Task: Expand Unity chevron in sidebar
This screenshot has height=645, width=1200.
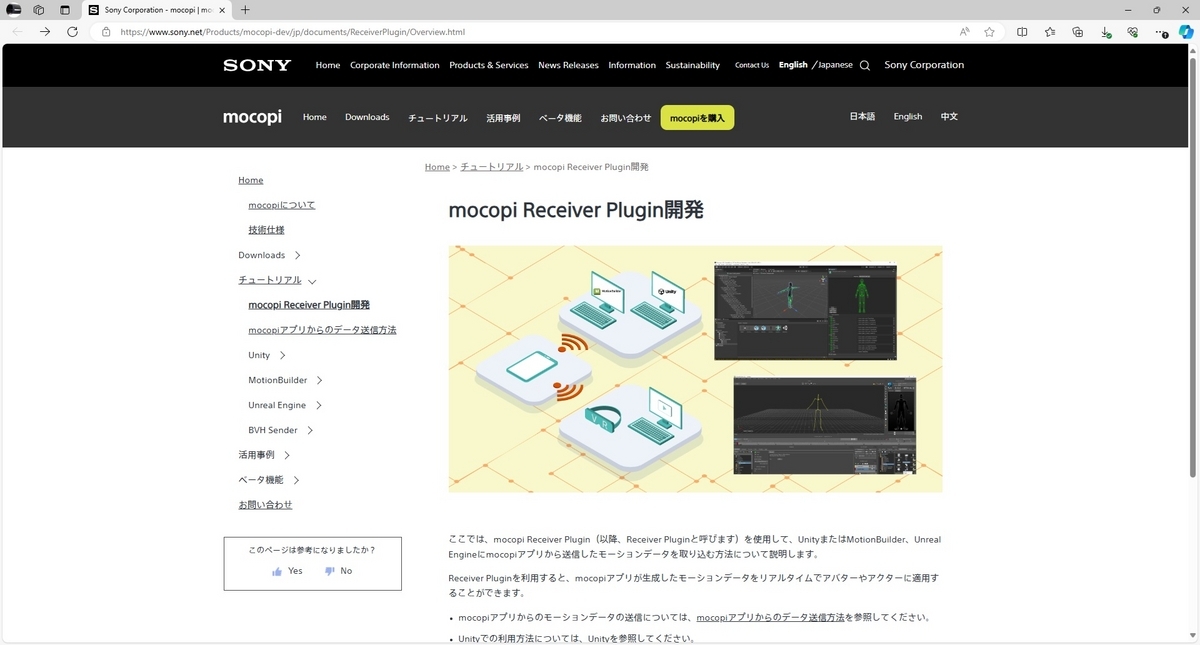Action: (x=283, y=356)
